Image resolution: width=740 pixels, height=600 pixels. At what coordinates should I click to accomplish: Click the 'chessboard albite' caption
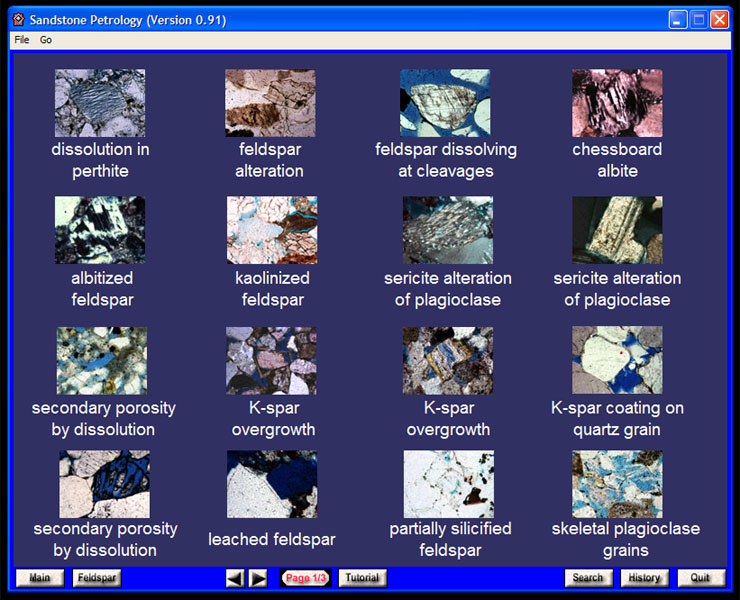617,160
